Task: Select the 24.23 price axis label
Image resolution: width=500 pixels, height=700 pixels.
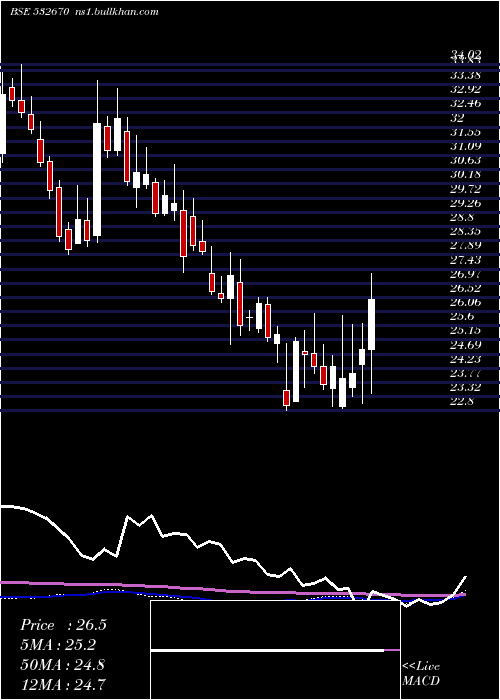Action: click(466, 359)
